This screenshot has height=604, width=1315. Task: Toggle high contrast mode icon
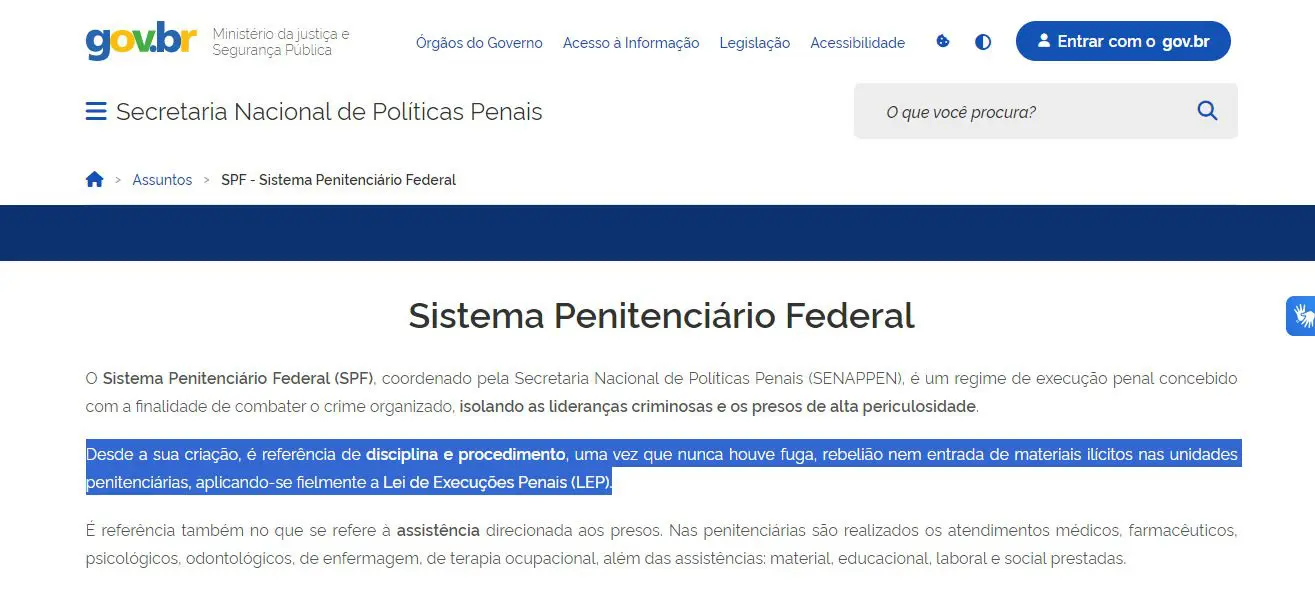(983, 42)
